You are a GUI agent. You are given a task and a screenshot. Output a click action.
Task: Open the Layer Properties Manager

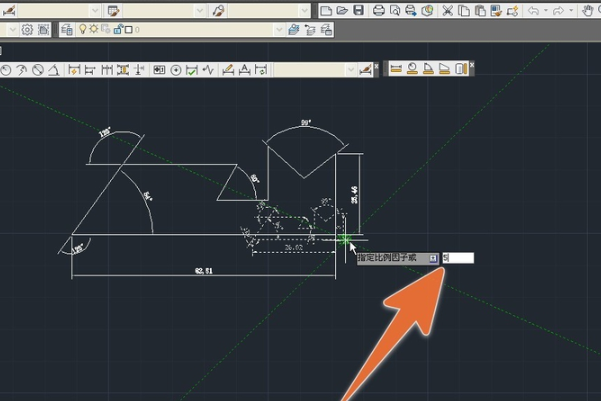[x=67, y=30]
